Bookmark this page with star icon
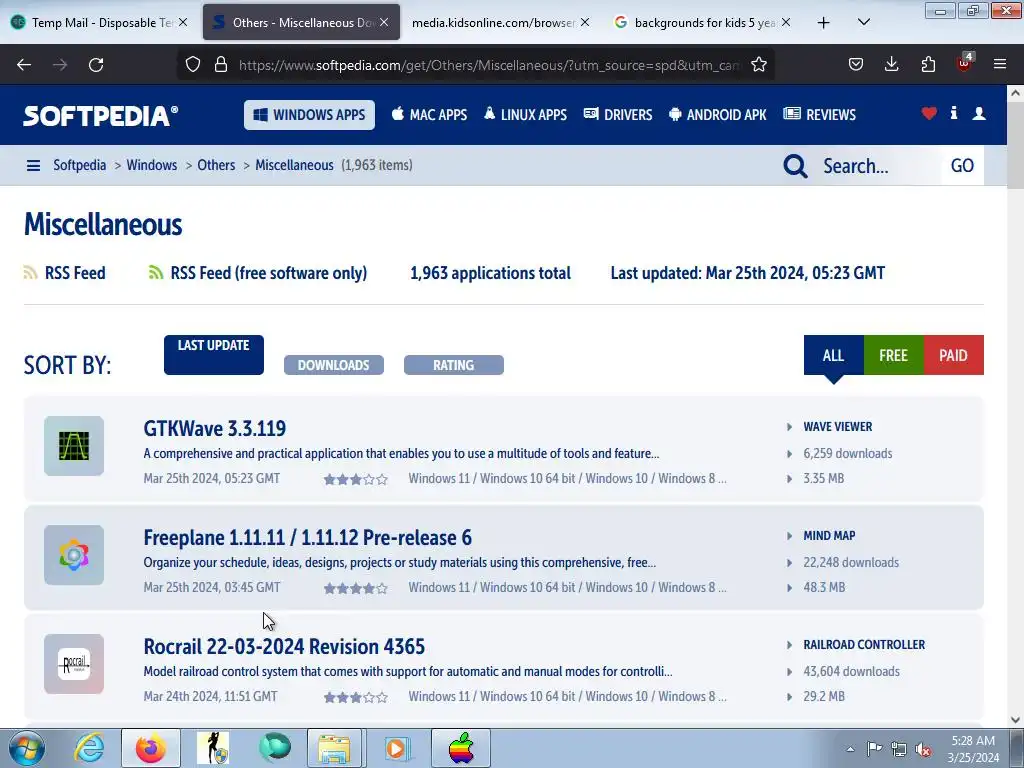 (x=759, y=65)
